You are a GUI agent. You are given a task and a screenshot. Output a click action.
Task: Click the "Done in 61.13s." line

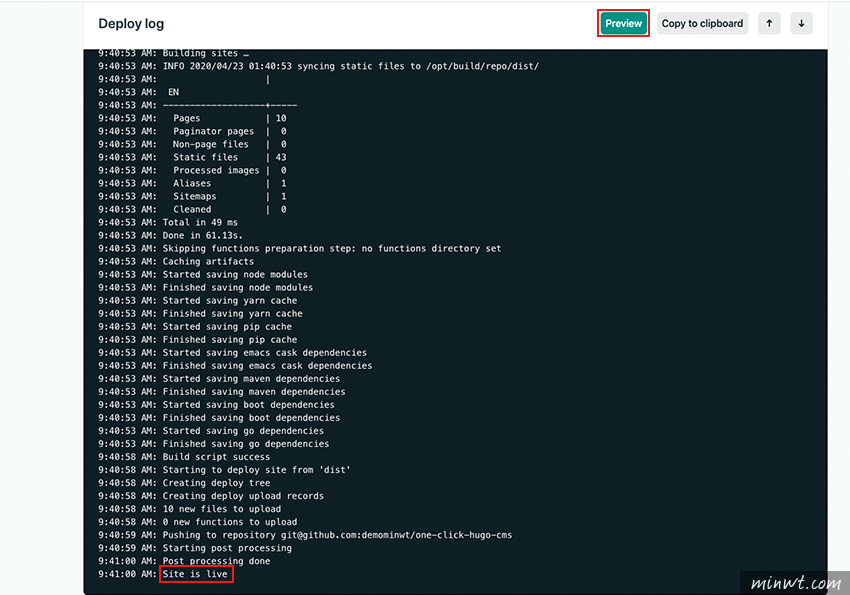[x=171, y=236]
